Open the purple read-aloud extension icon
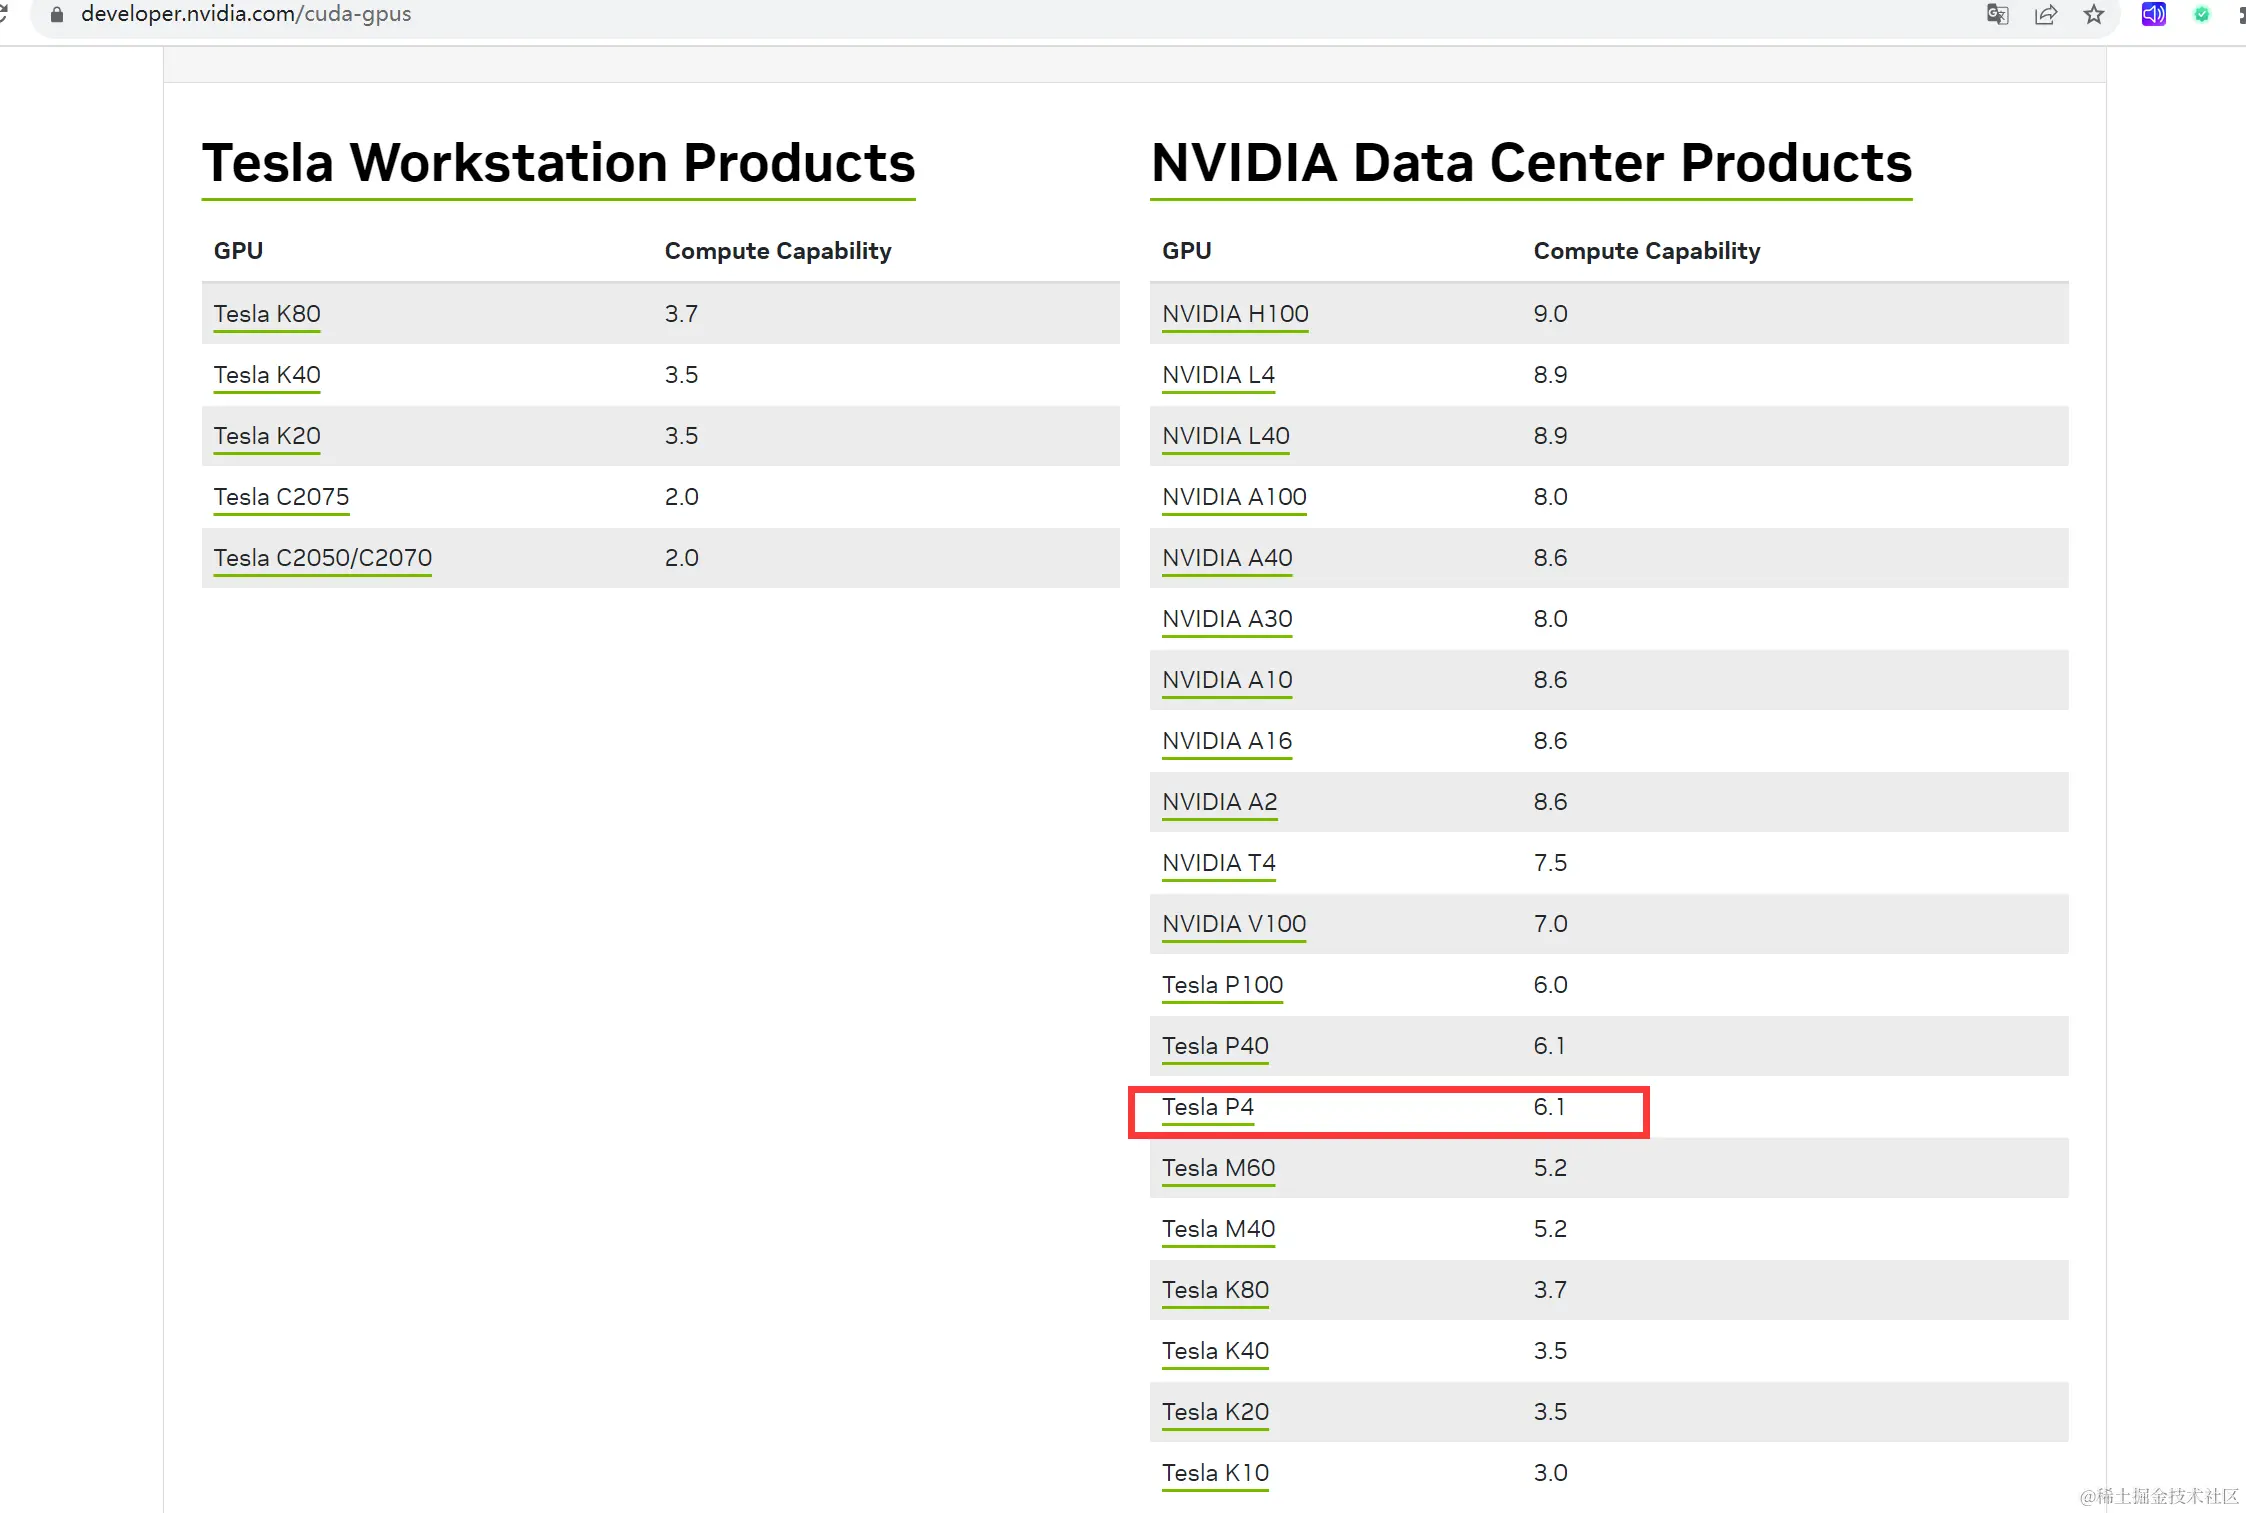The height and width of the screenshot is (1513, 2246). point(2153,14)
